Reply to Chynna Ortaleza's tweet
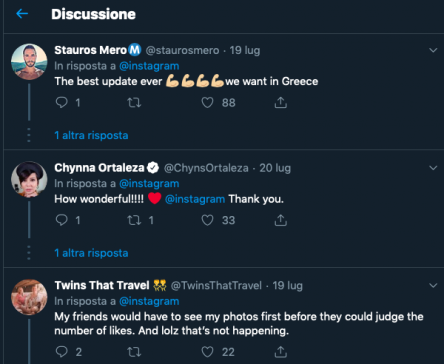Screen dimensions: 444x364 (62, 220)
